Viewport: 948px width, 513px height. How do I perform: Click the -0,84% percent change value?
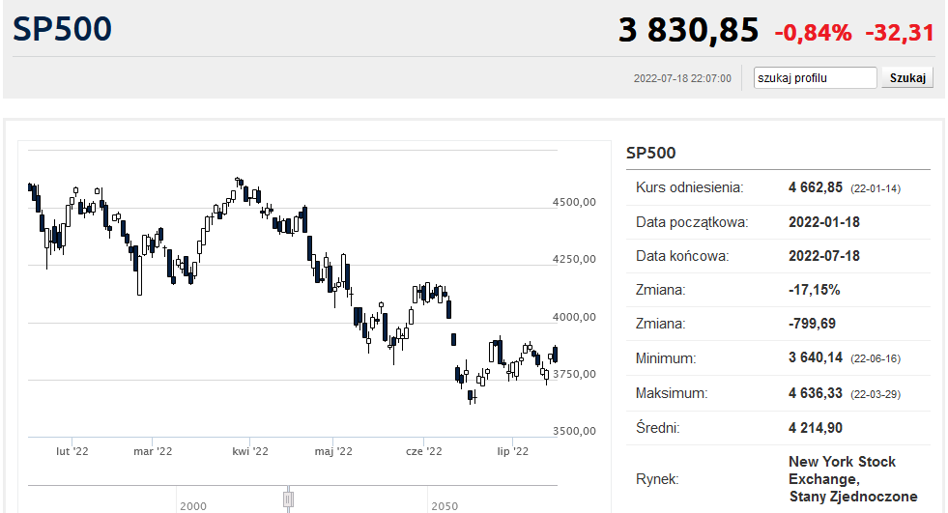point(813,32)
